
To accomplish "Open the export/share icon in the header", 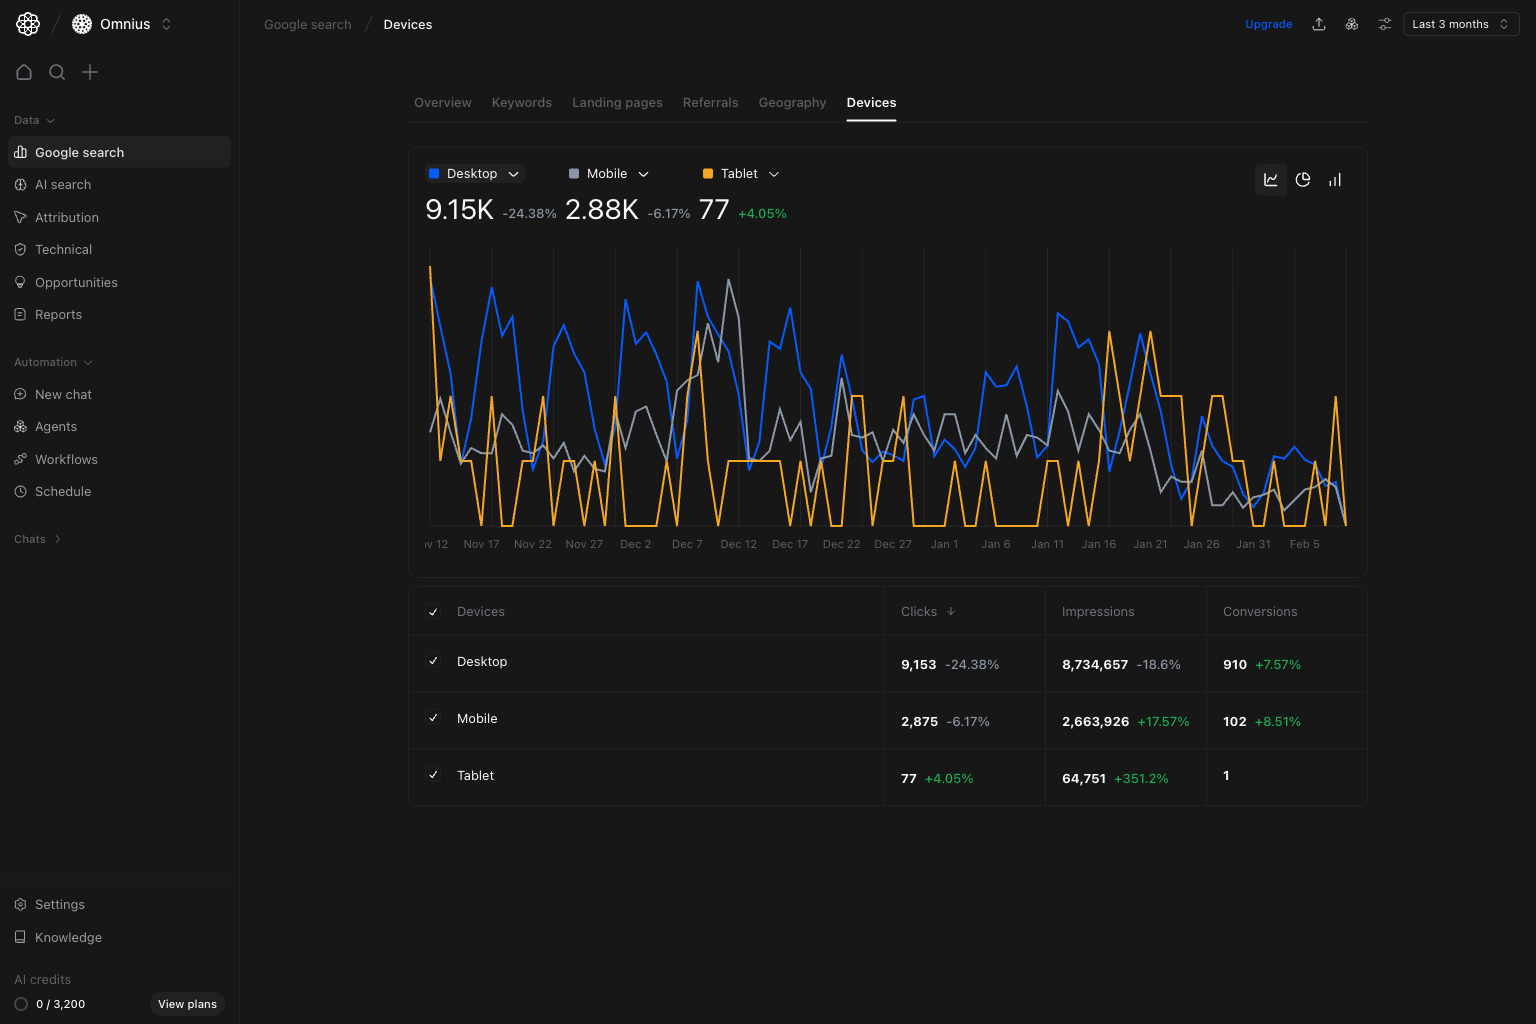I will click(1319, 23).
